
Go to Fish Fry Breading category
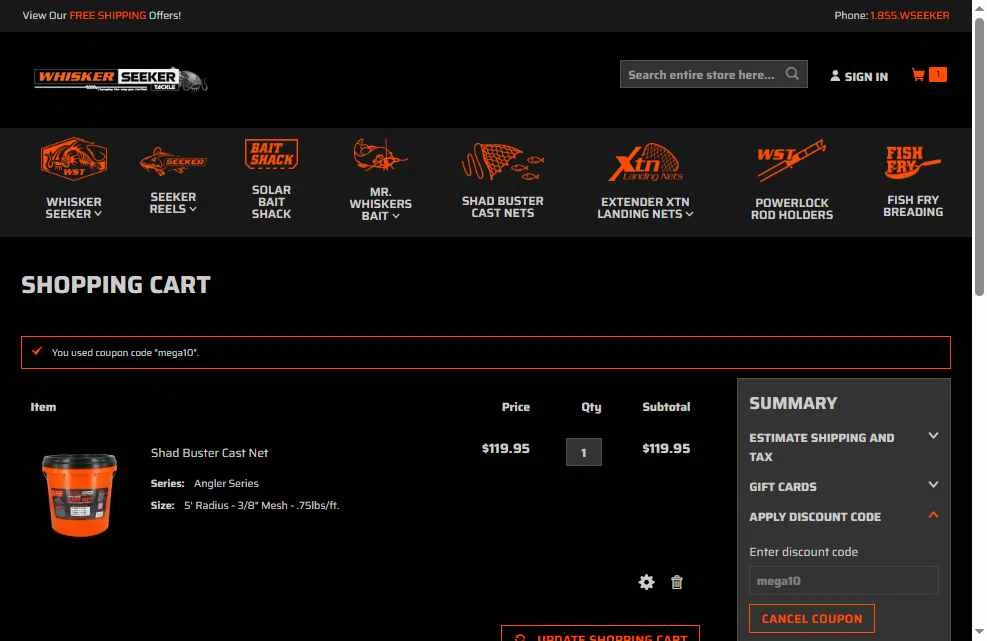tap(913, 206)
